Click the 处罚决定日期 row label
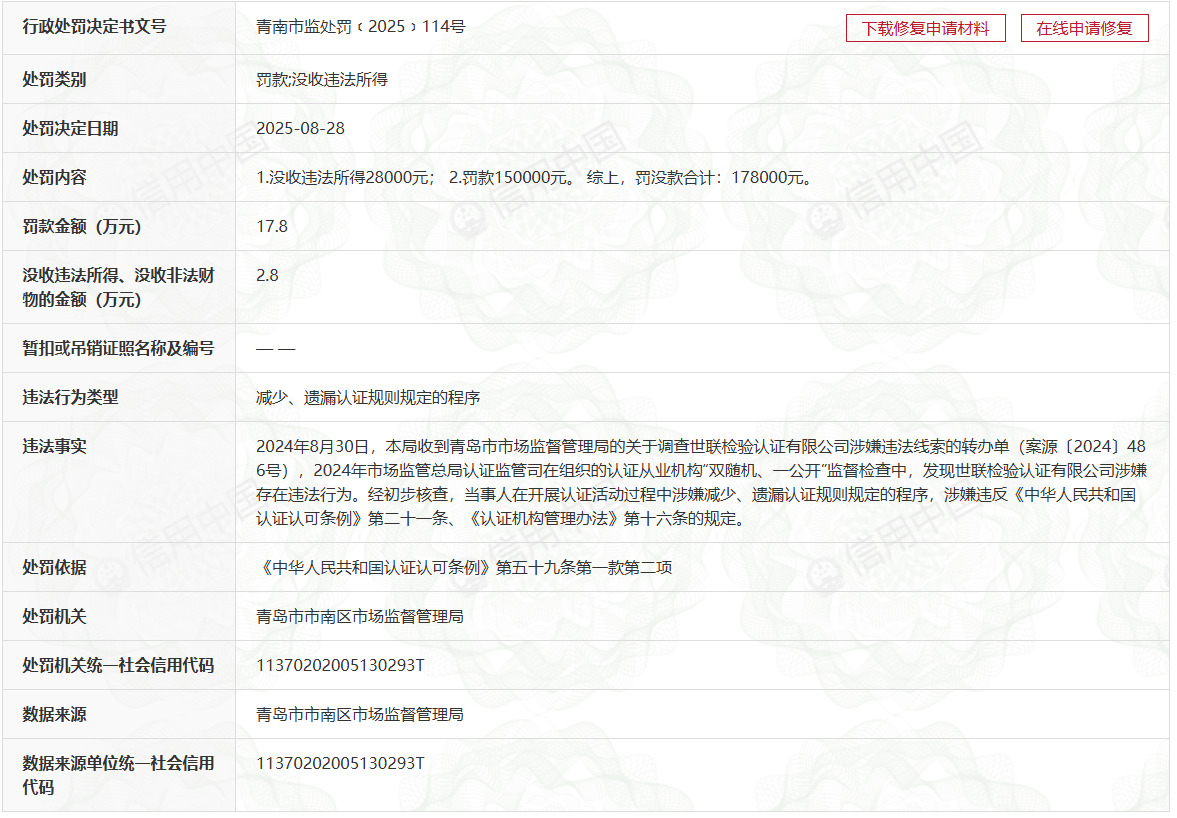1177x818 pixels. (x=70, y=128)
